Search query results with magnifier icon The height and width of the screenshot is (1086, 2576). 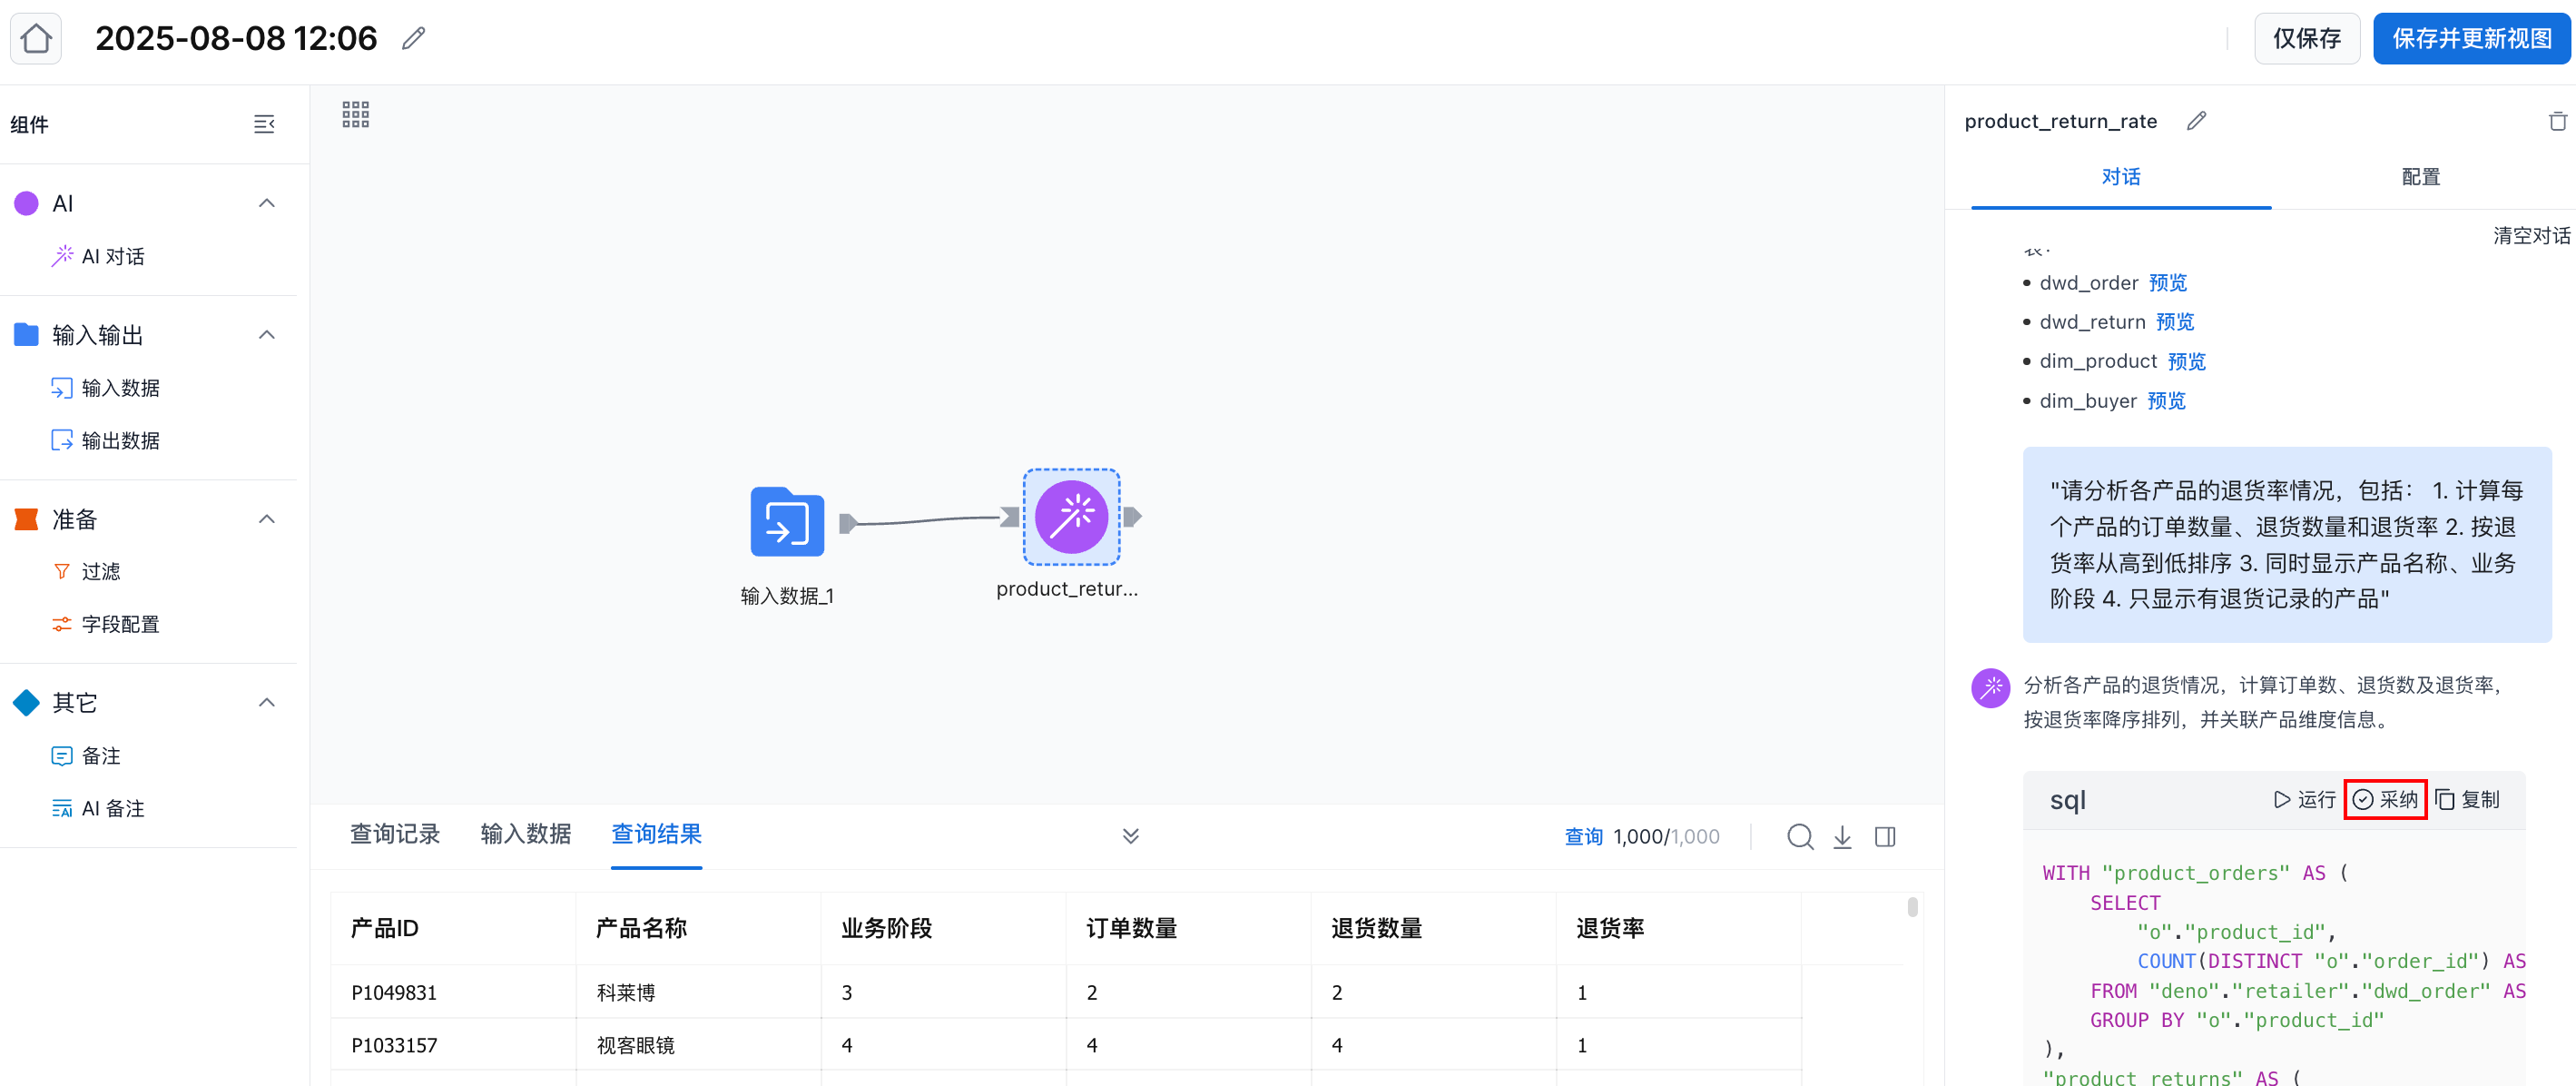click(x=1799, y=836)
